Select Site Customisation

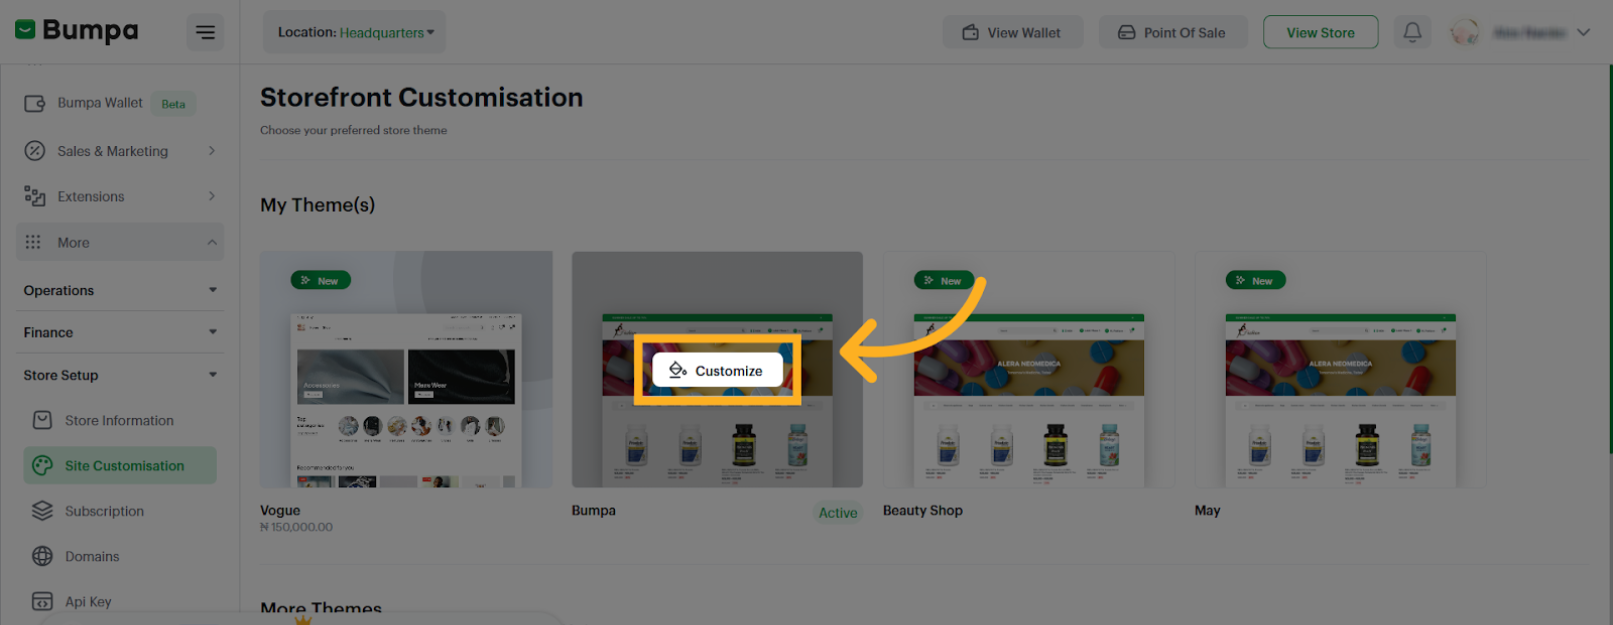point(120,466)
